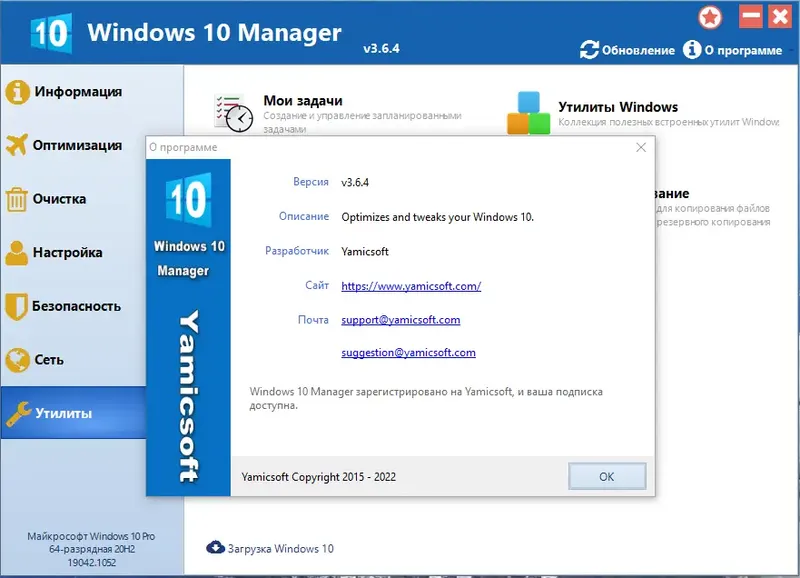Click the Загрузка Windows 10 cloud icon
Screen dimensions: 800x578
point(214,548)
